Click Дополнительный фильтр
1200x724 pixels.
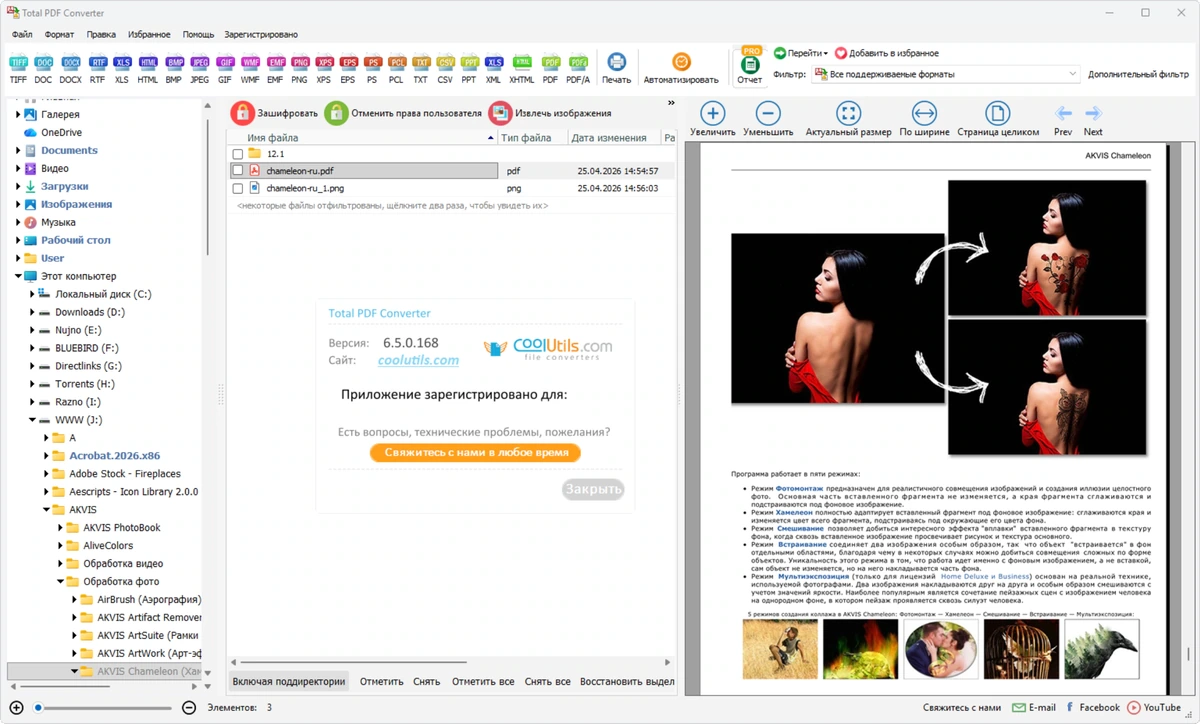click(x=1139, y=74)
